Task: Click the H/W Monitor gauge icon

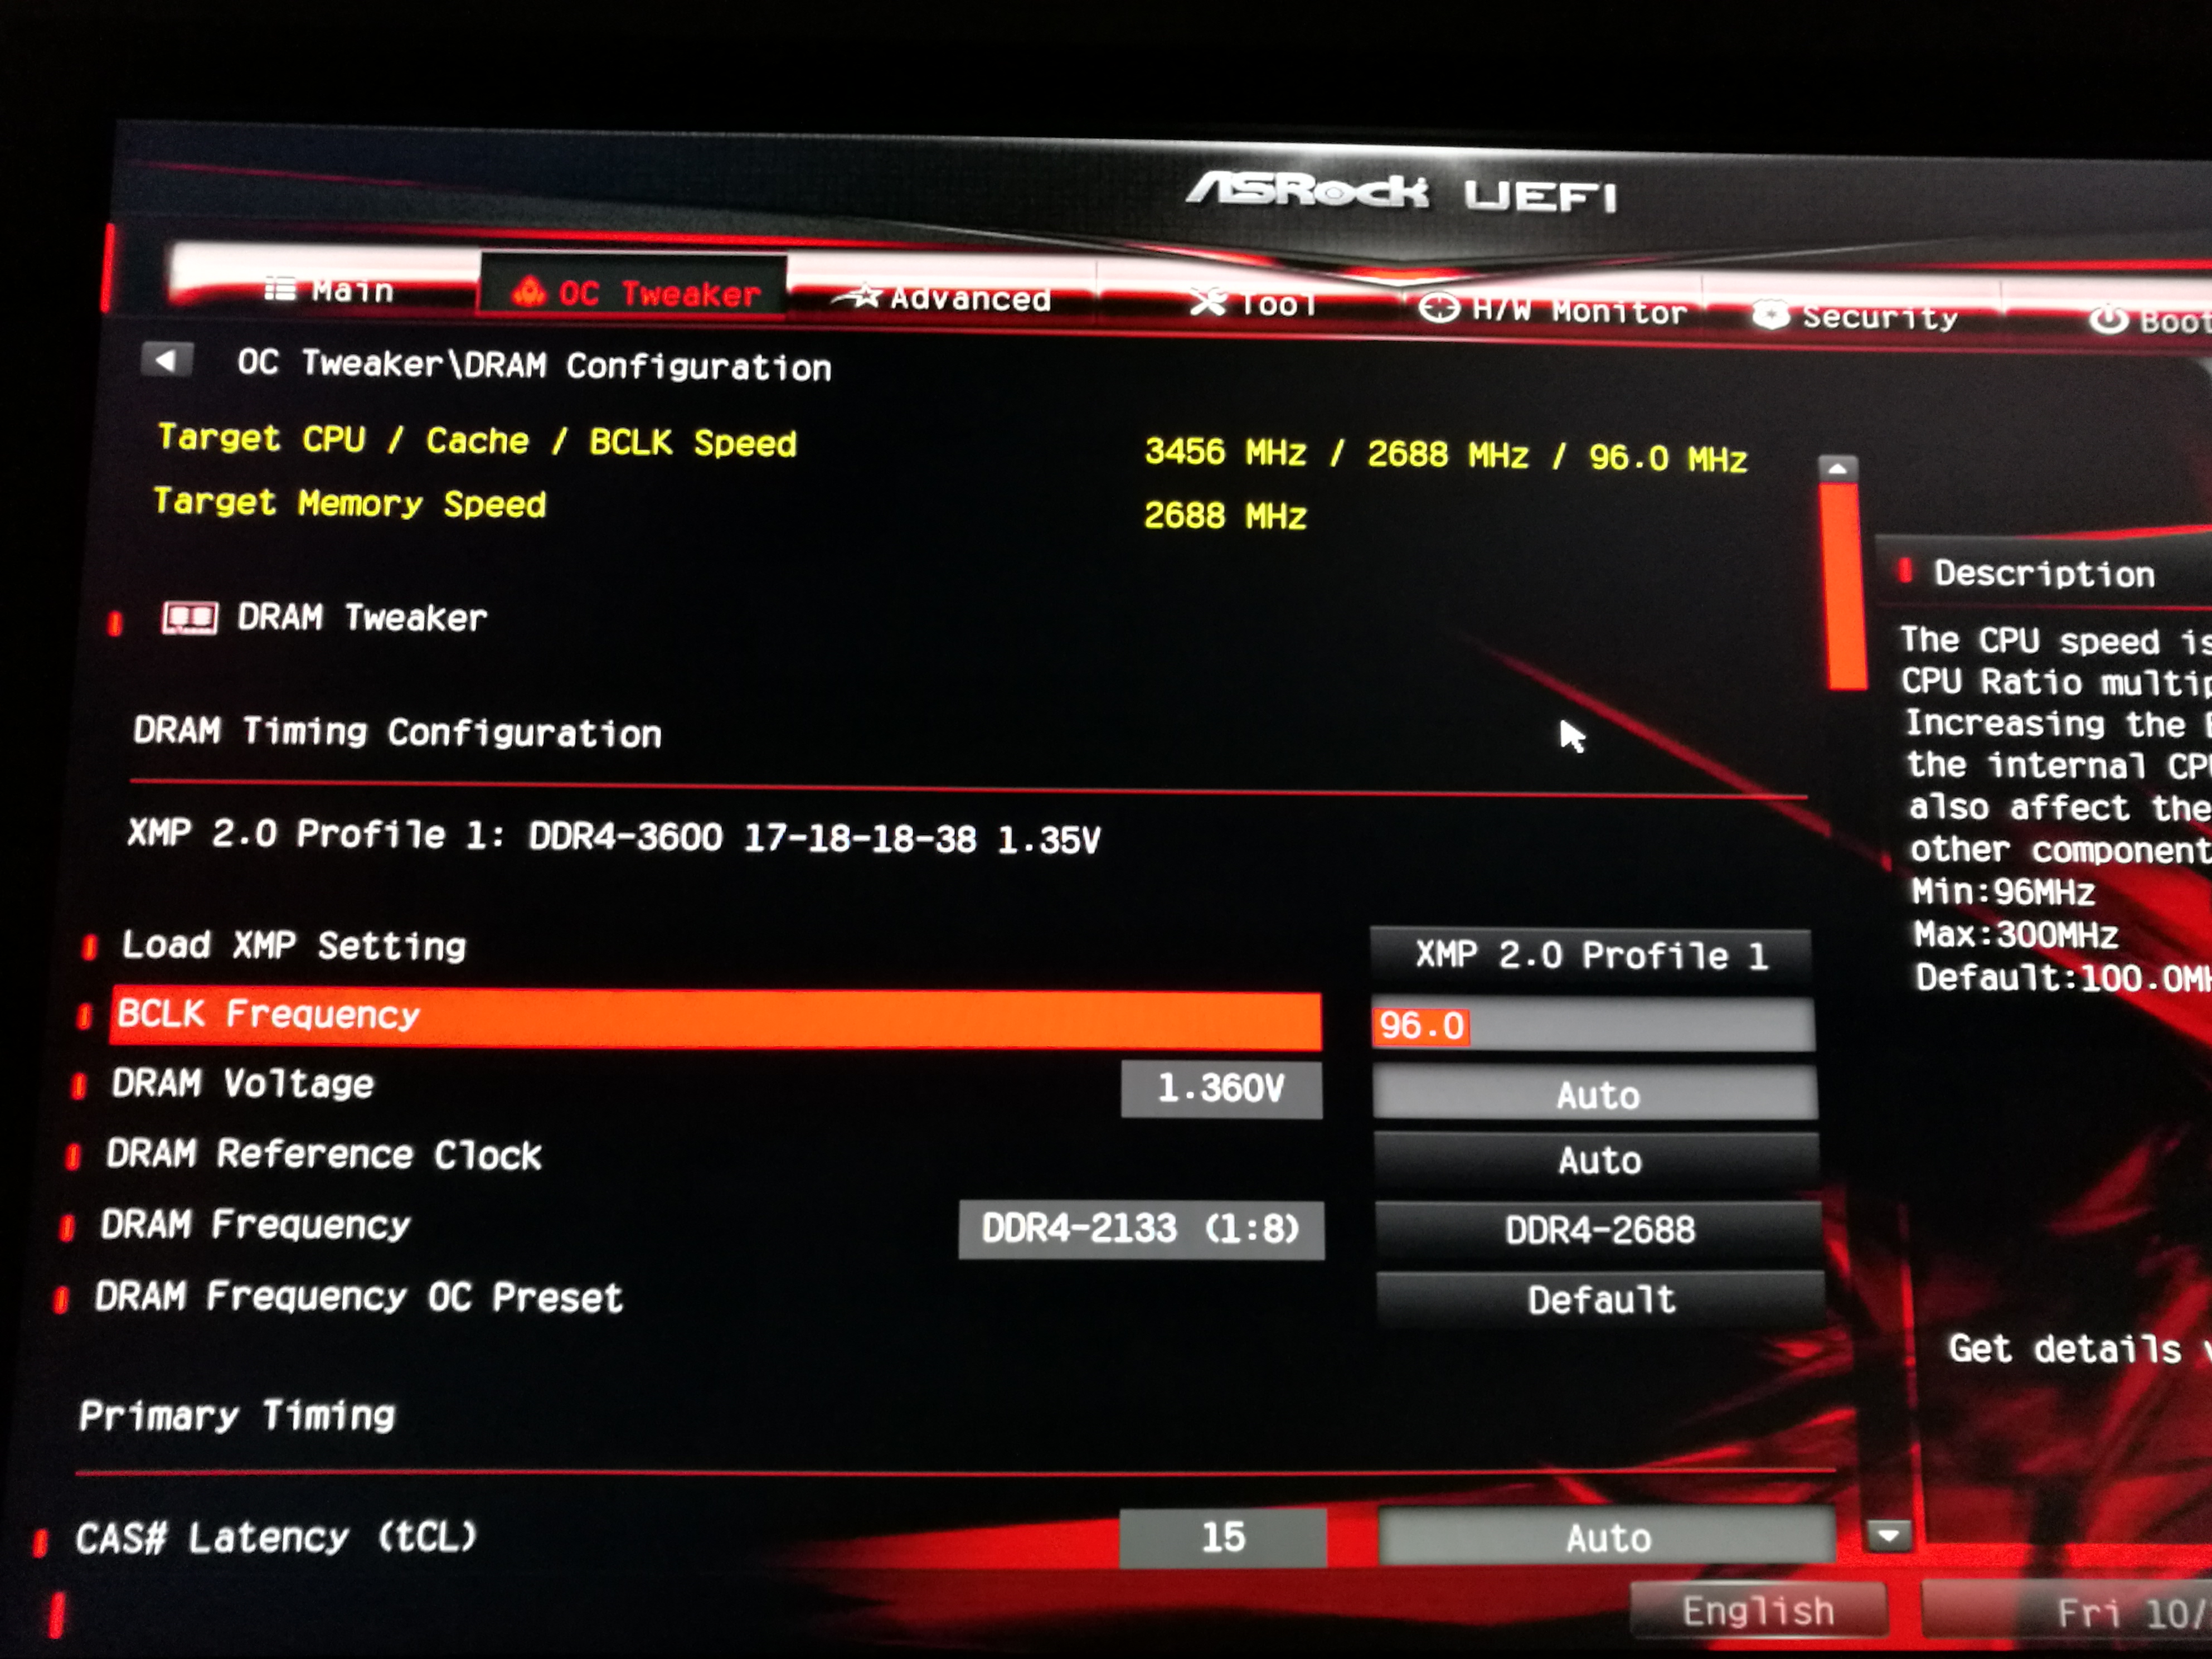Action: (1439, 308)
